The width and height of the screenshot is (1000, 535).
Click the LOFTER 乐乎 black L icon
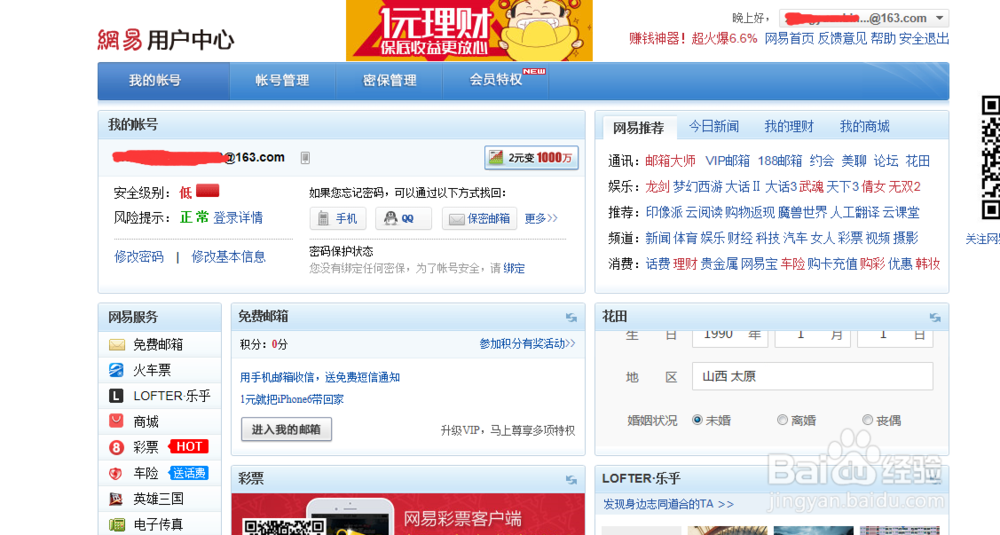pyautogui.click(x=115, y=396)
